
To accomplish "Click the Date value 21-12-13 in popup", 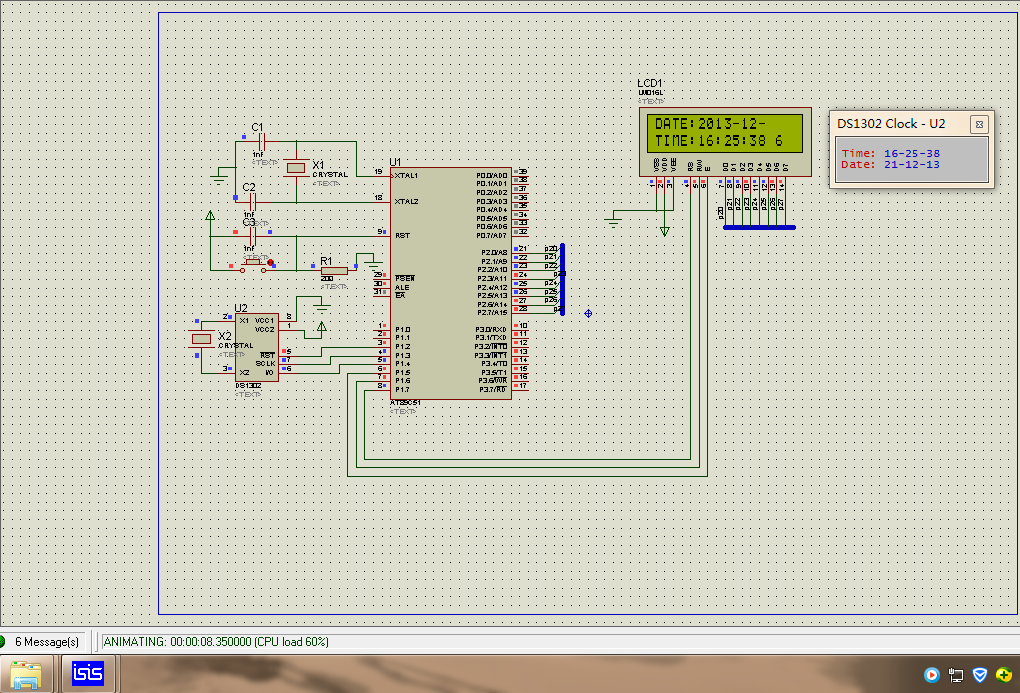I will 911,165.
